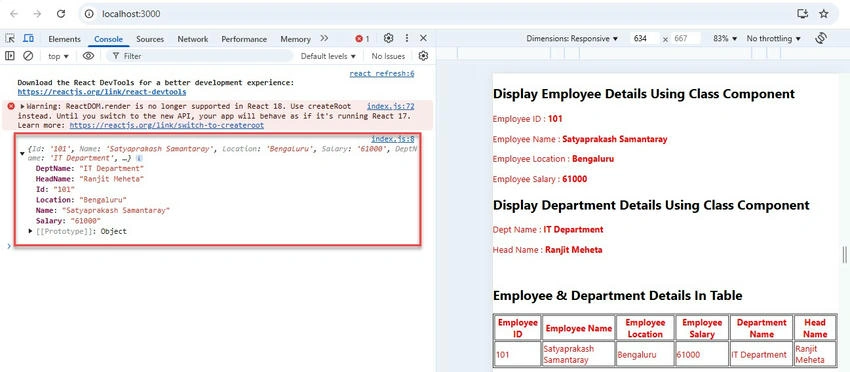Show more DevTools tabs chevron

coord(324,39)
